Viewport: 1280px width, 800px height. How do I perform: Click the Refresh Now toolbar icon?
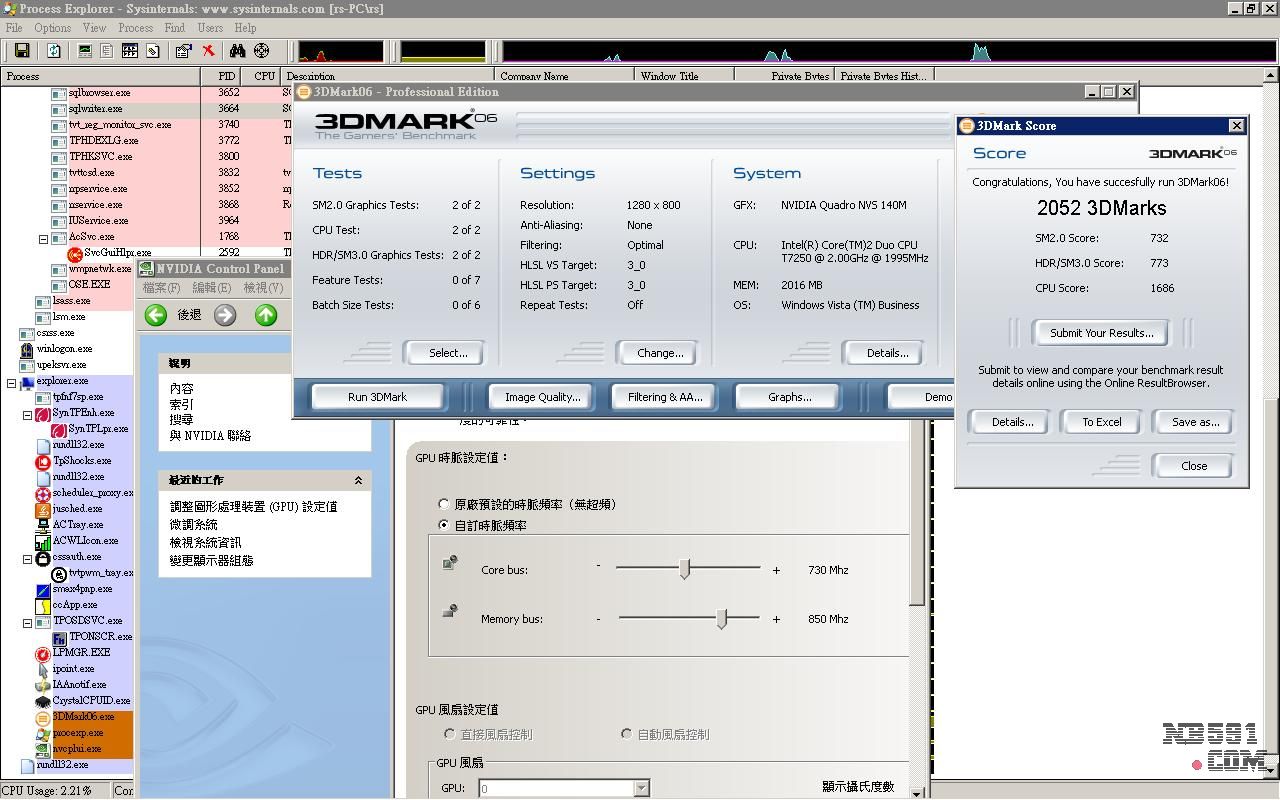click(x=54, y=51)
